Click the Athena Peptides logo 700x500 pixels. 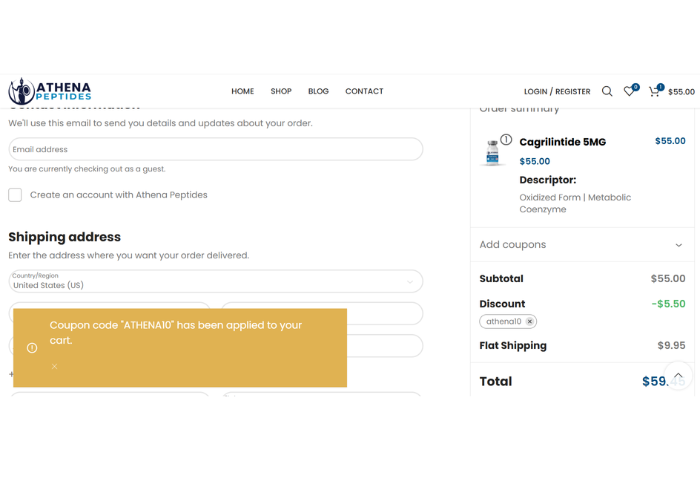click(x=50, y=91)
